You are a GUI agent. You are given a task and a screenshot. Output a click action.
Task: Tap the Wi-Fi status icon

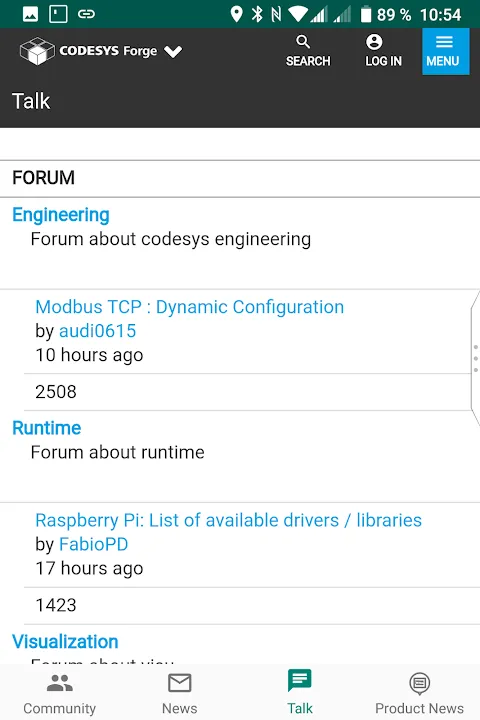tap(298, 14)
